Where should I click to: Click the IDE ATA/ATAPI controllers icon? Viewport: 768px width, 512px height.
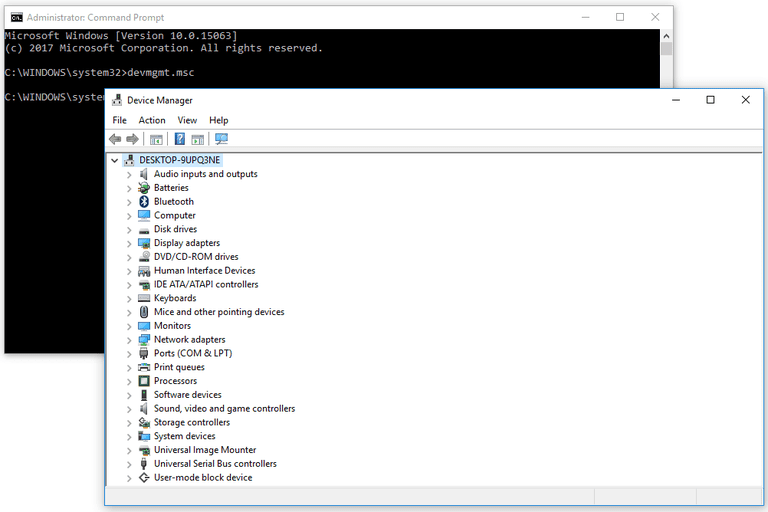(144, 284)
